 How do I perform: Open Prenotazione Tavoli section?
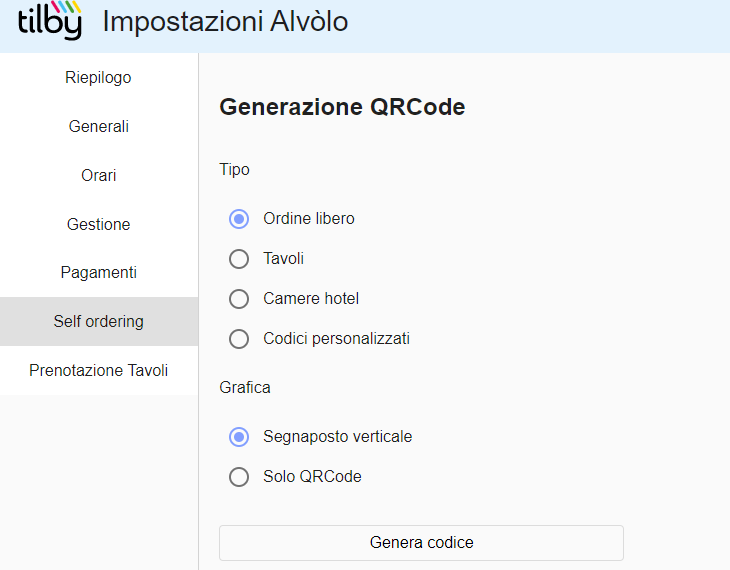coord(99,370)
